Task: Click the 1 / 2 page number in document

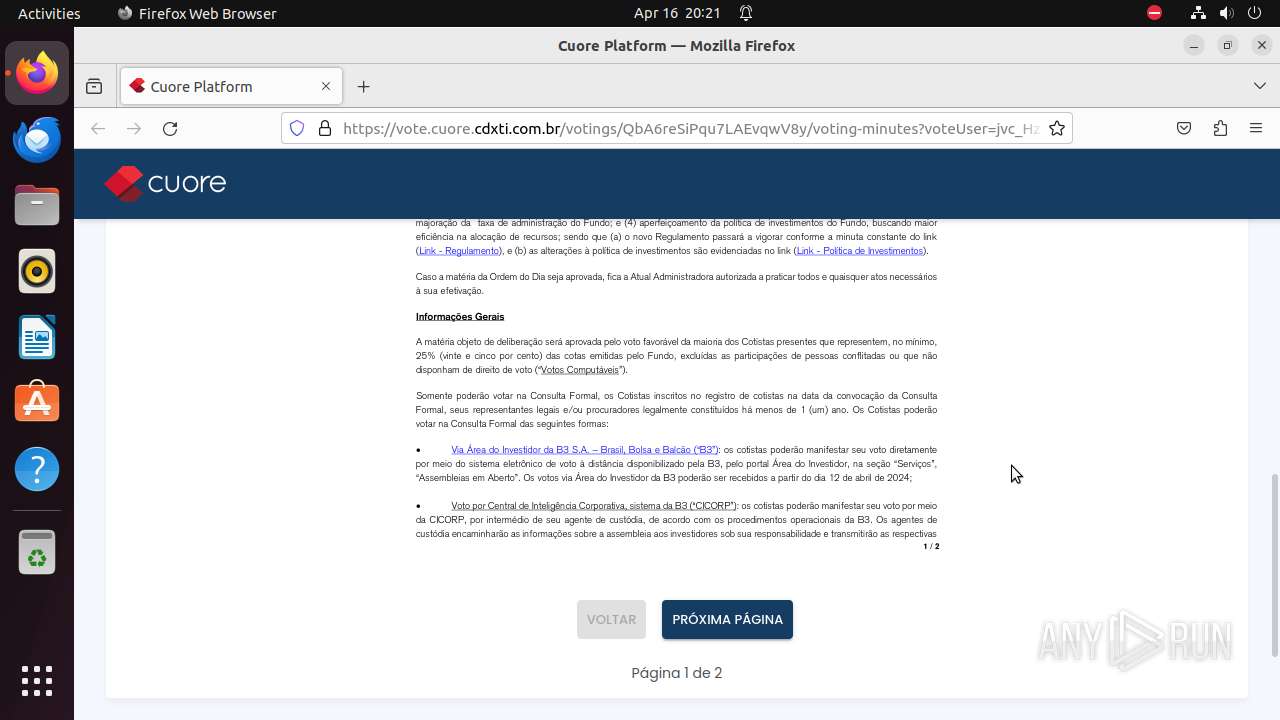Action: click(931, 547)
